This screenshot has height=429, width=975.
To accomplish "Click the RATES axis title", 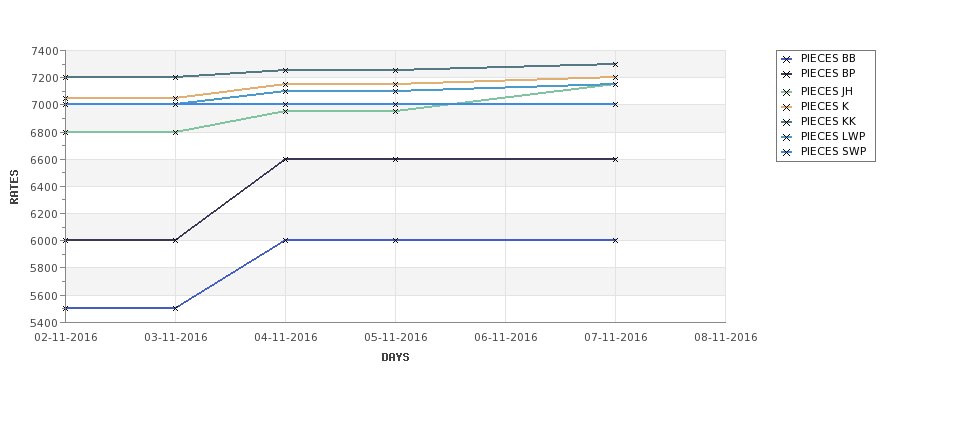I will click(14, 187).
